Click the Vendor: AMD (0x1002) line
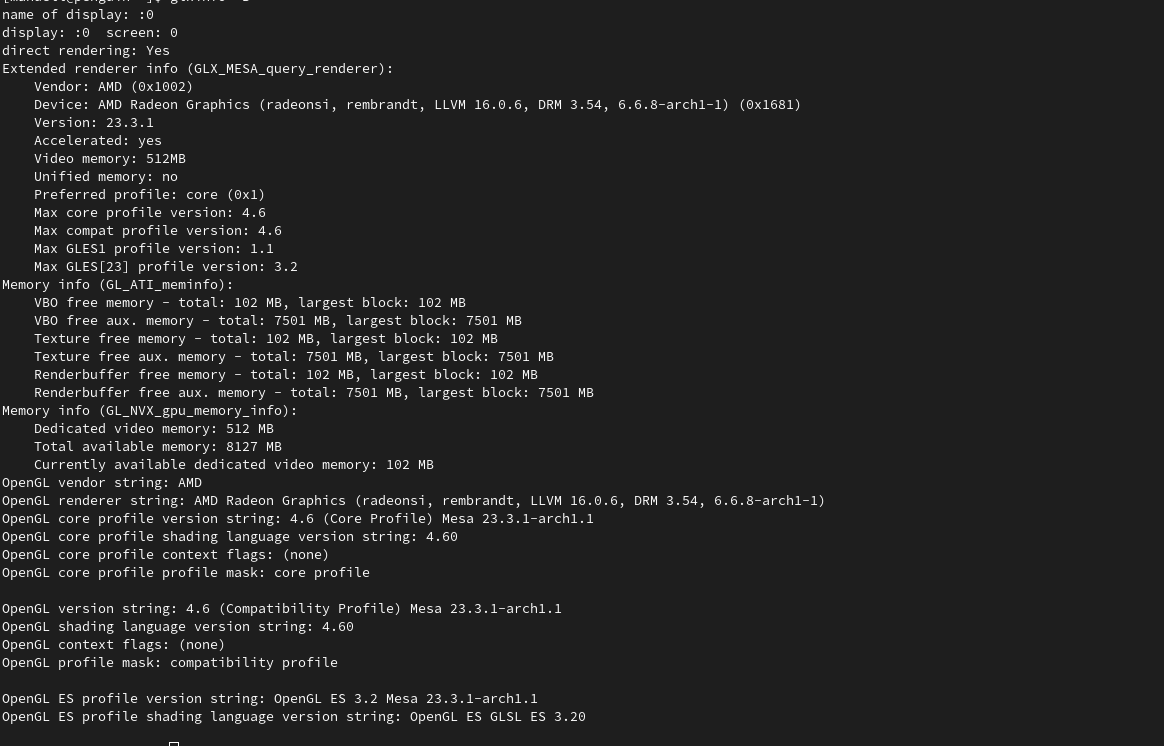The height and width of the screenshot is (746, 1164). 114,87
